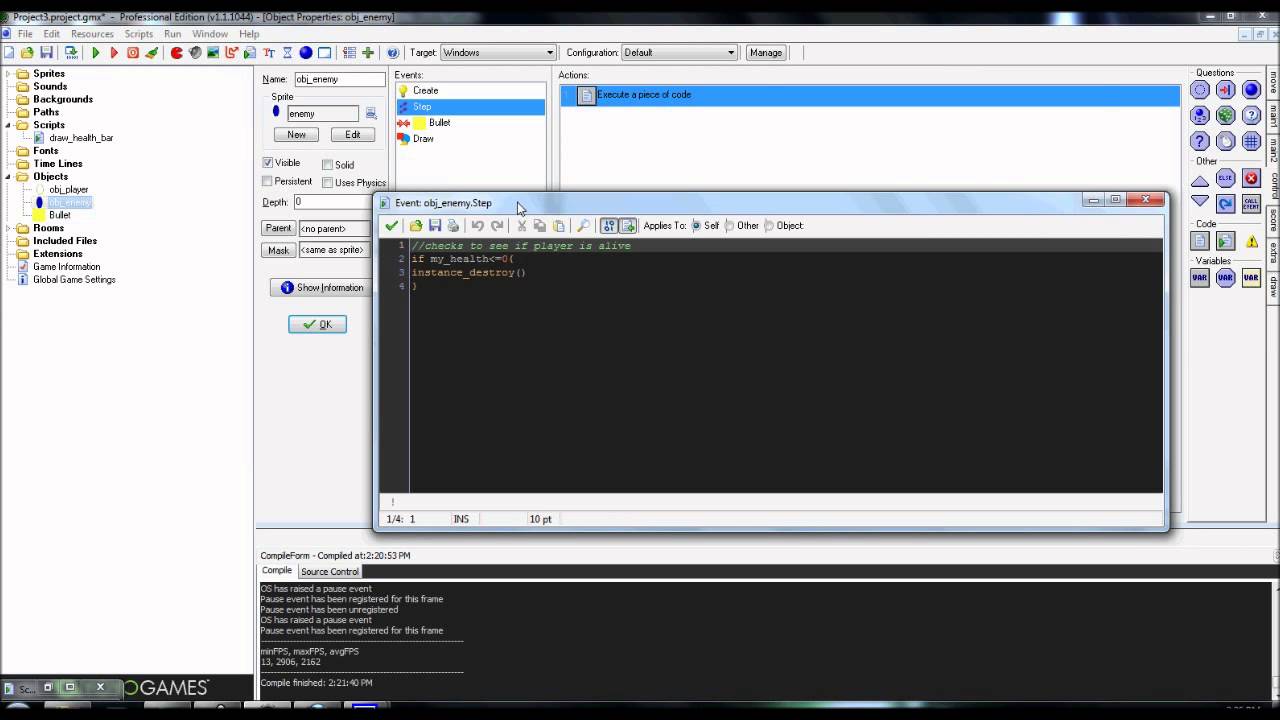The width and height of the screenshot is (1280, 720).
Task: Click the Paste icon in code editor
Action: pyautogui.click(x=559, y=226)
